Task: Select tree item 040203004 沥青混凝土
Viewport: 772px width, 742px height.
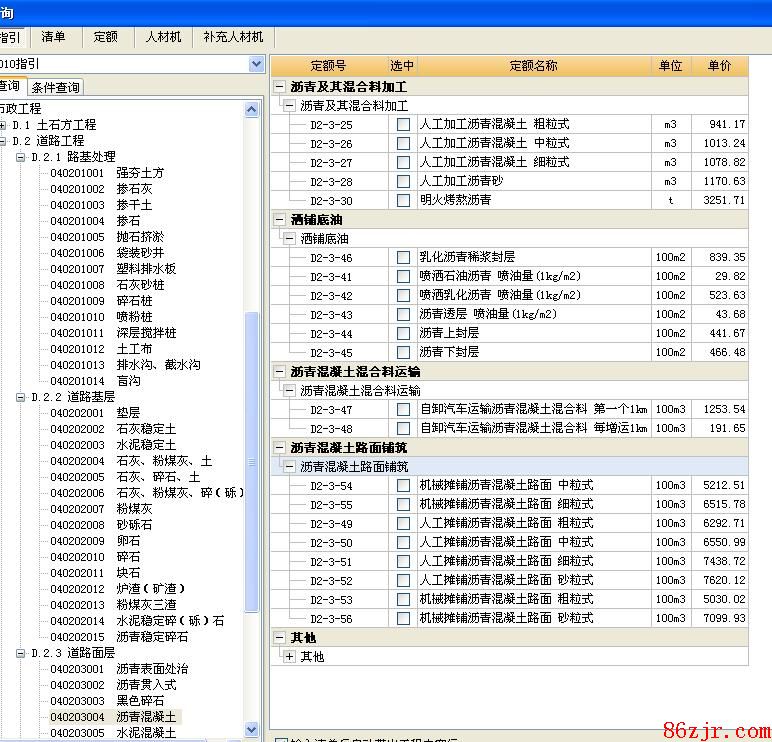Action: pyautogui.click(x=145, y=717)
